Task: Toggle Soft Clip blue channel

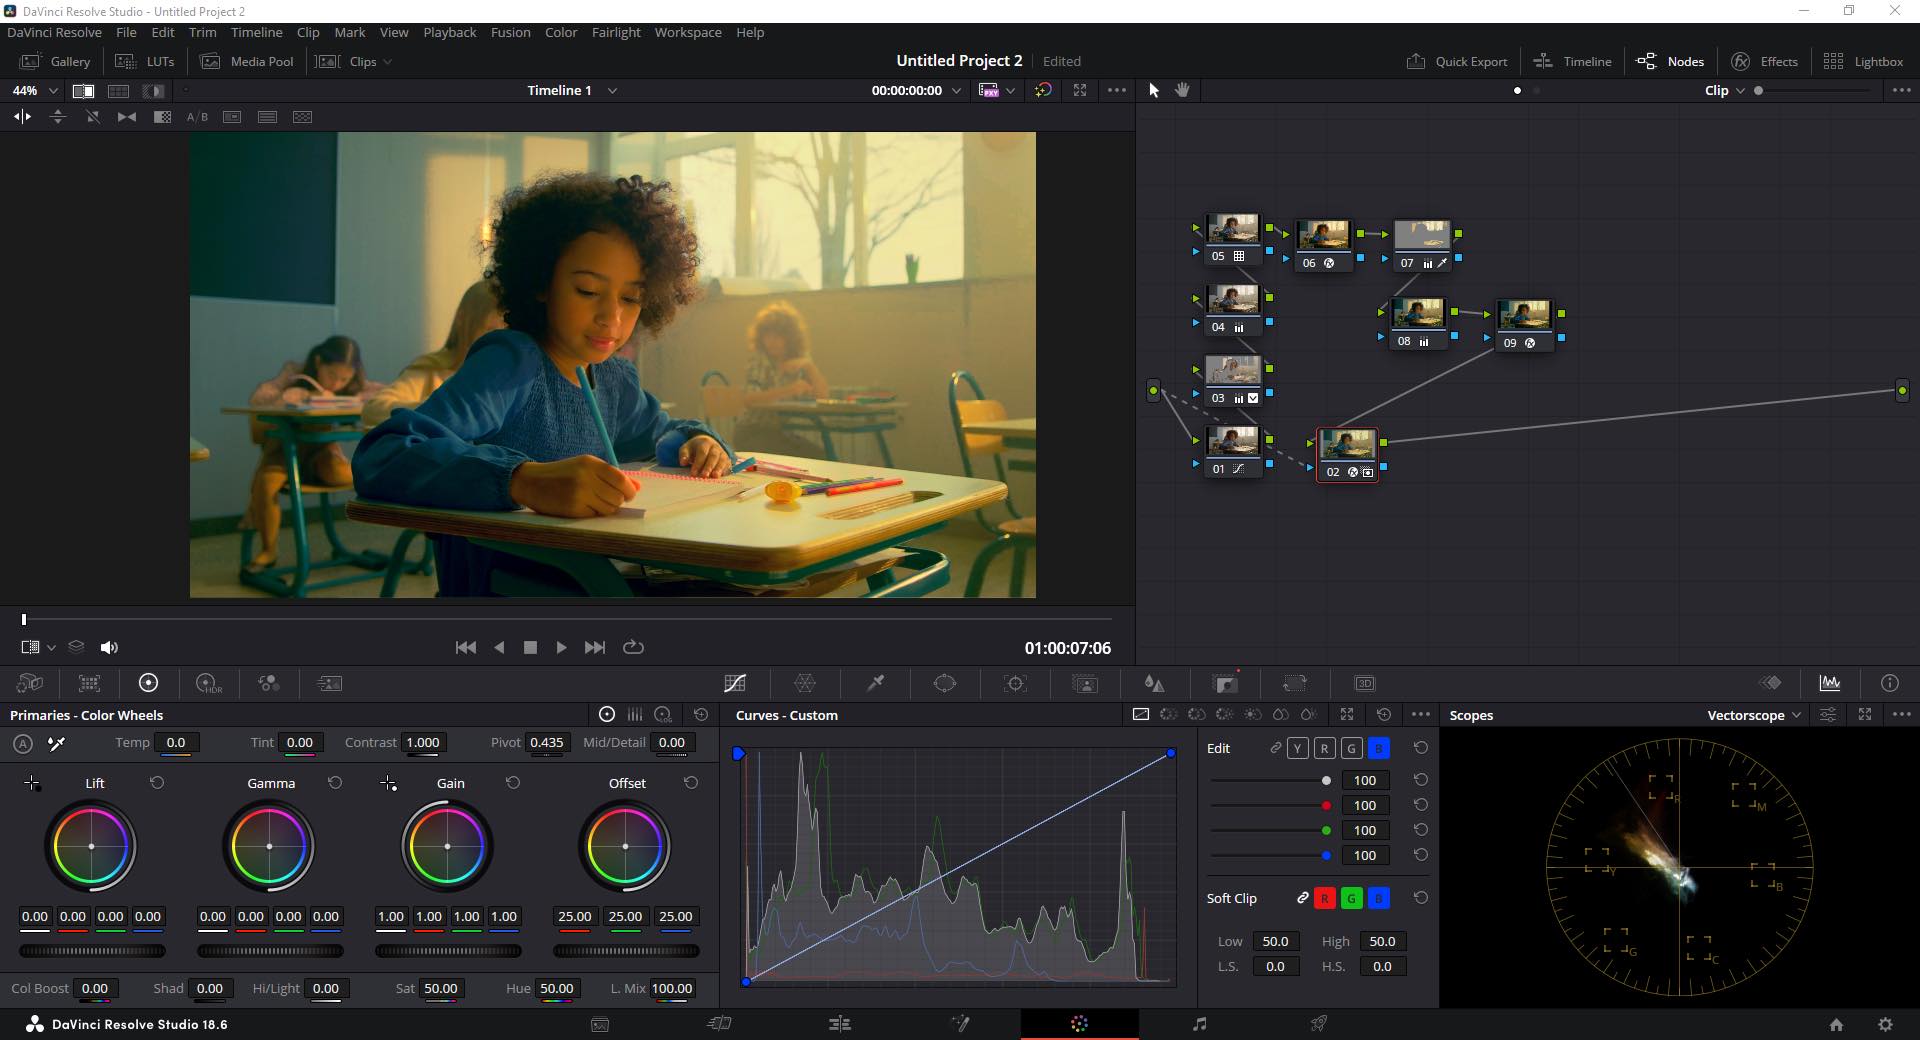Action: click(1378, 898)
